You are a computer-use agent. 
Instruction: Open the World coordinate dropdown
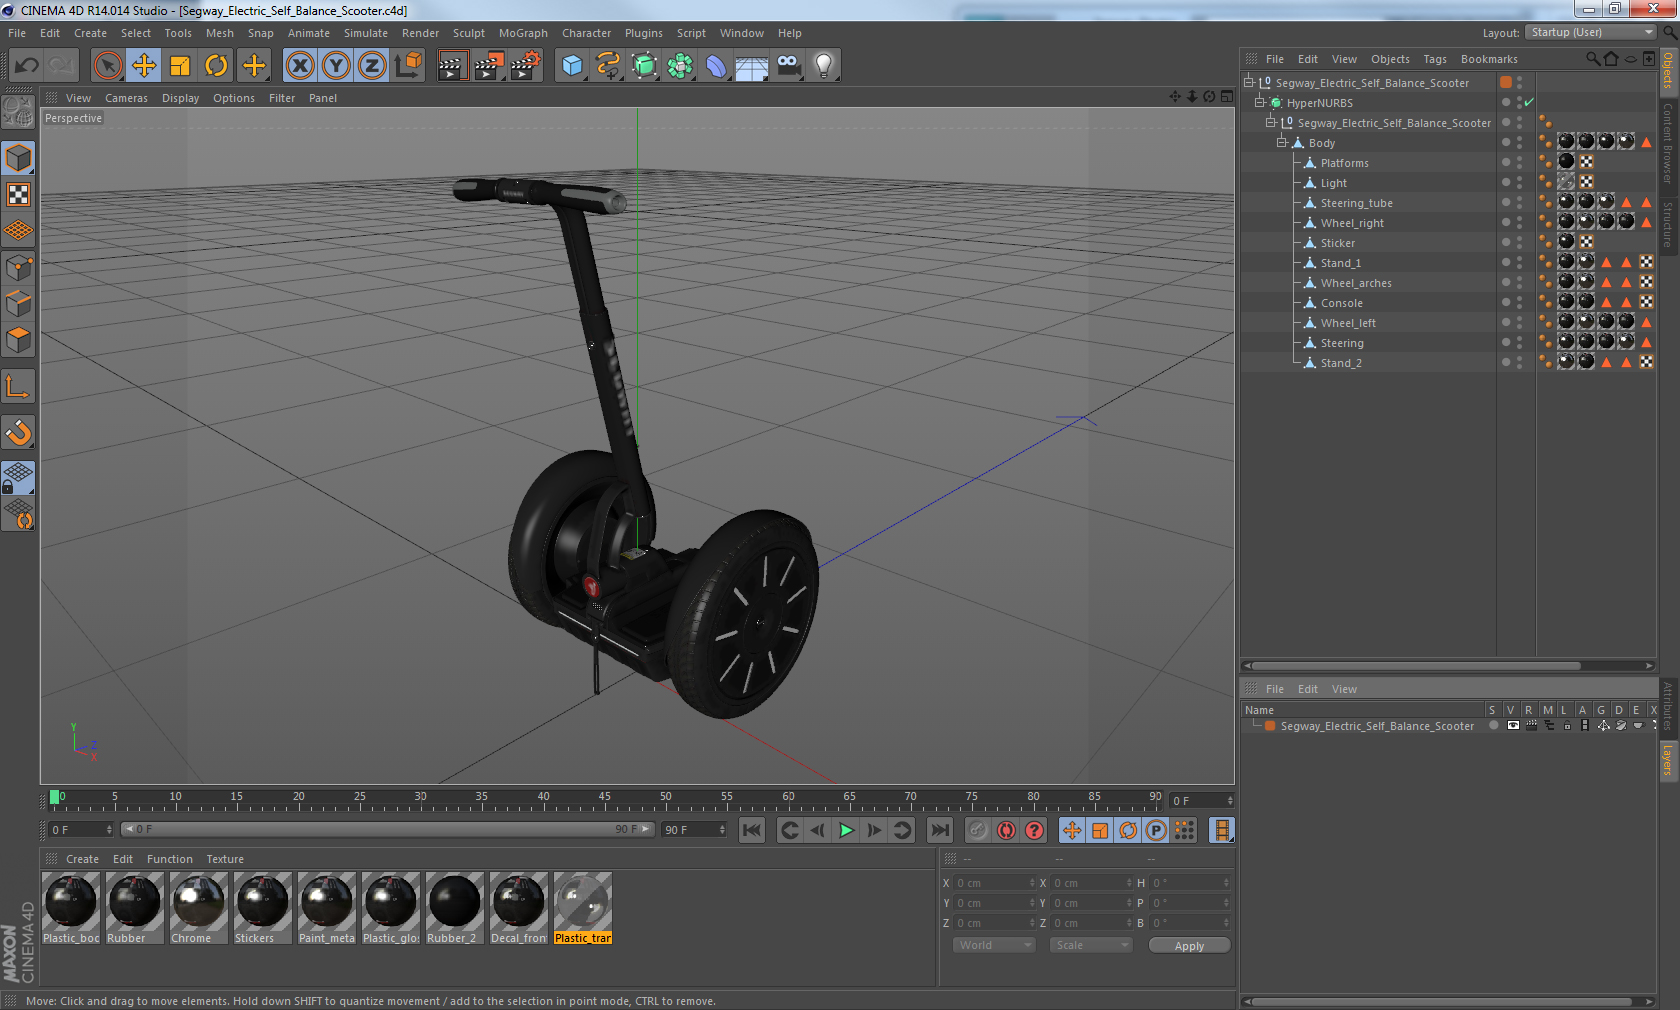pos(994,945)
